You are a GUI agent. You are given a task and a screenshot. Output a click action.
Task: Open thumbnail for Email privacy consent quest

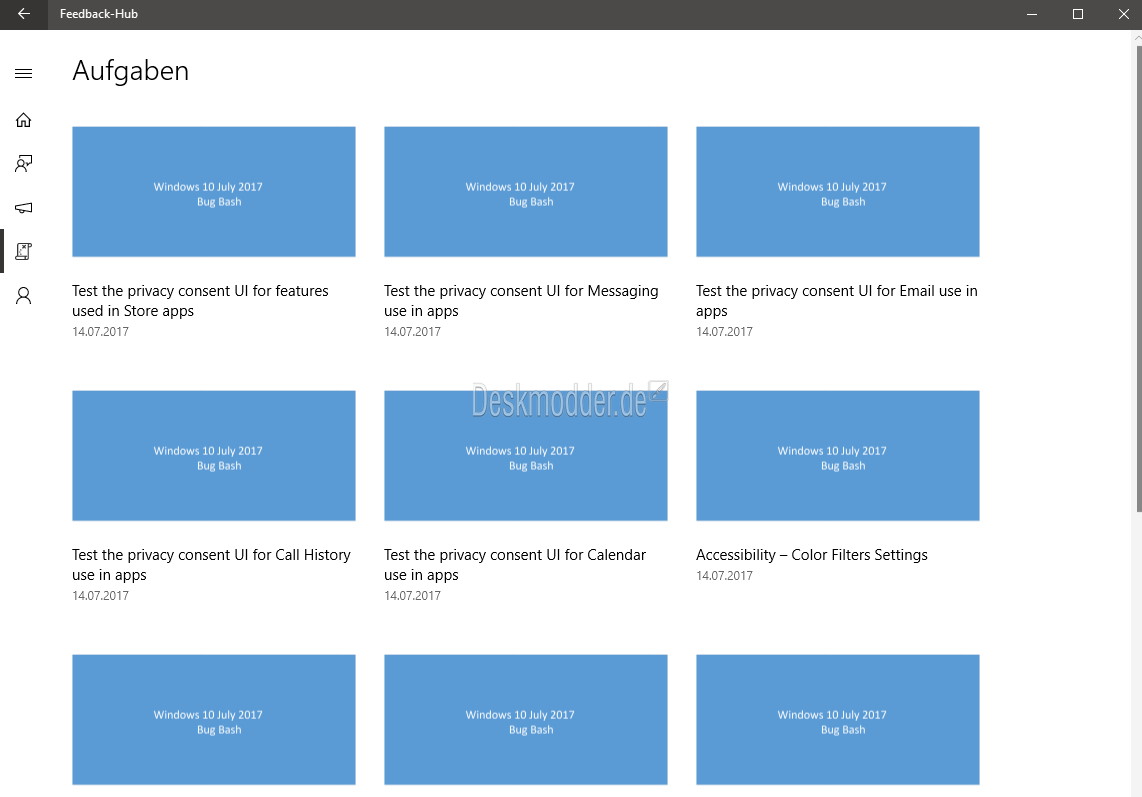(x=838, y=192)
